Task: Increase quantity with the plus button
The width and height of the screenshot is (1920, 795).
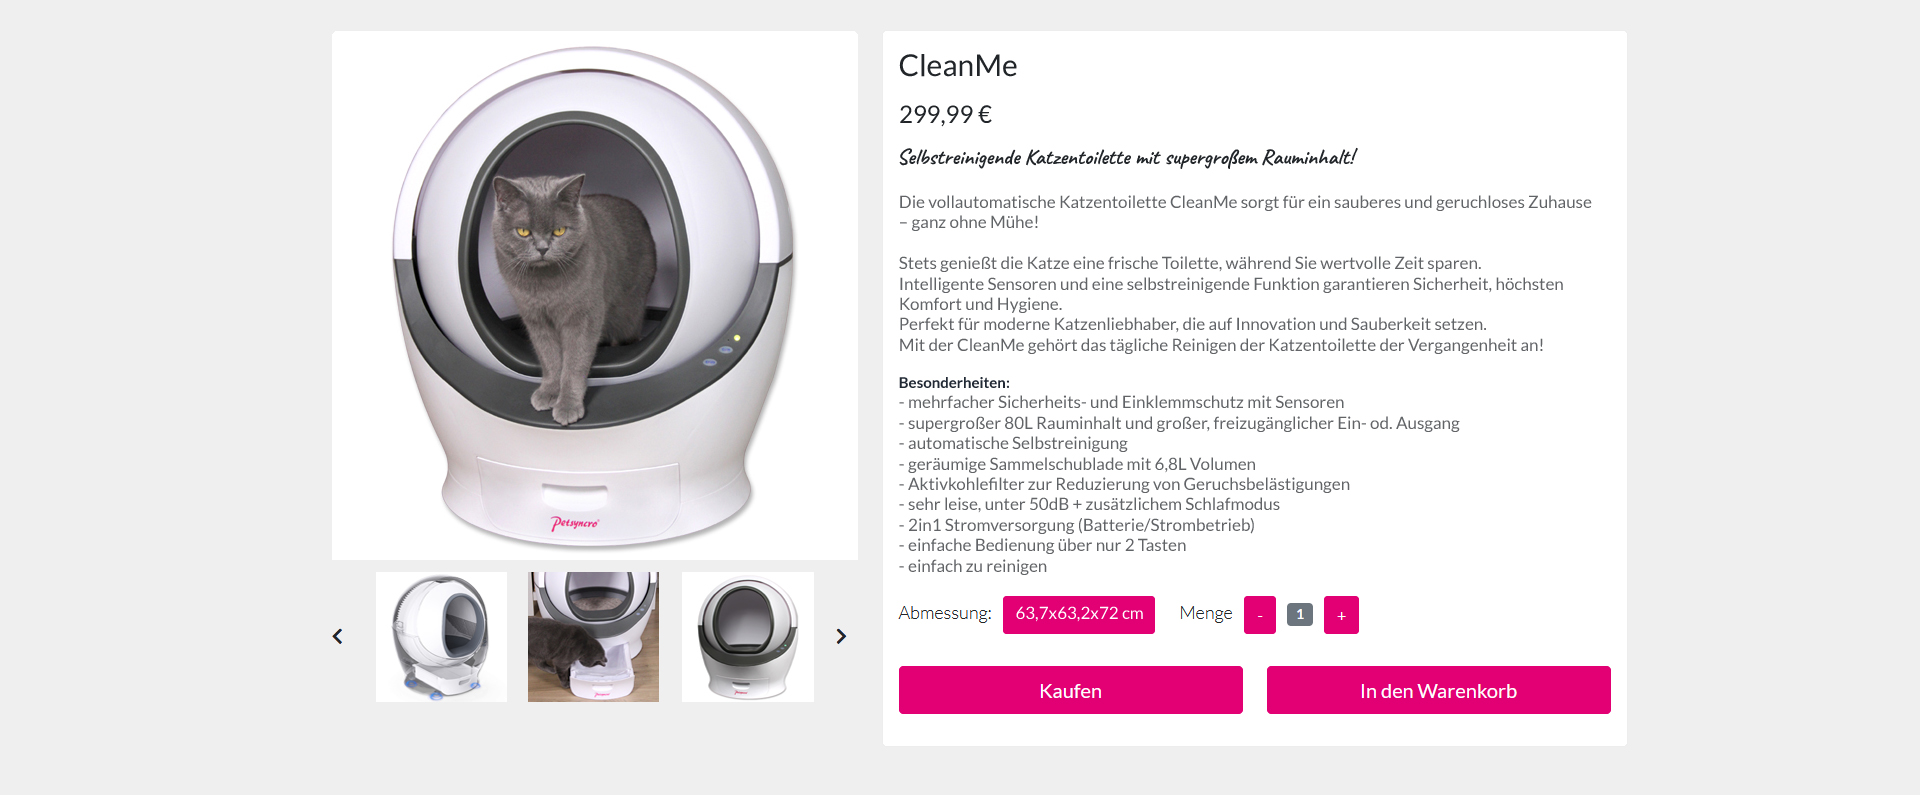Action: pos(1341,615)
